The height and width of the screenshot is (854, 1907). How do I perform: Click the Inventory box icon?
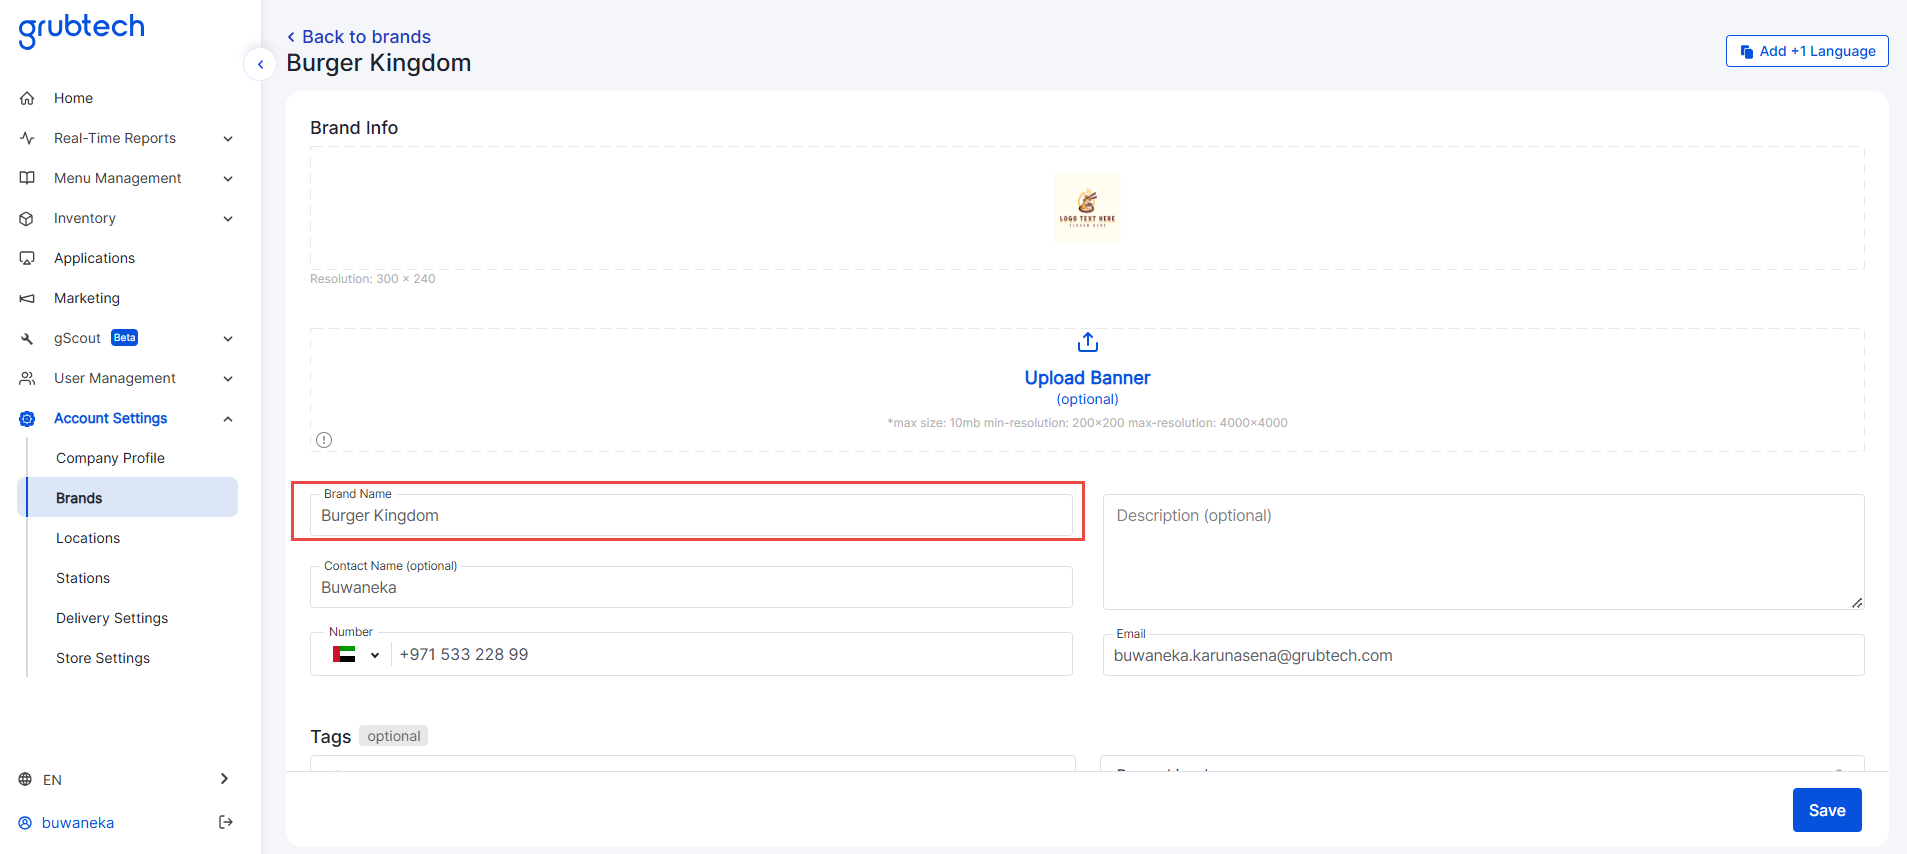coord(27,218)
